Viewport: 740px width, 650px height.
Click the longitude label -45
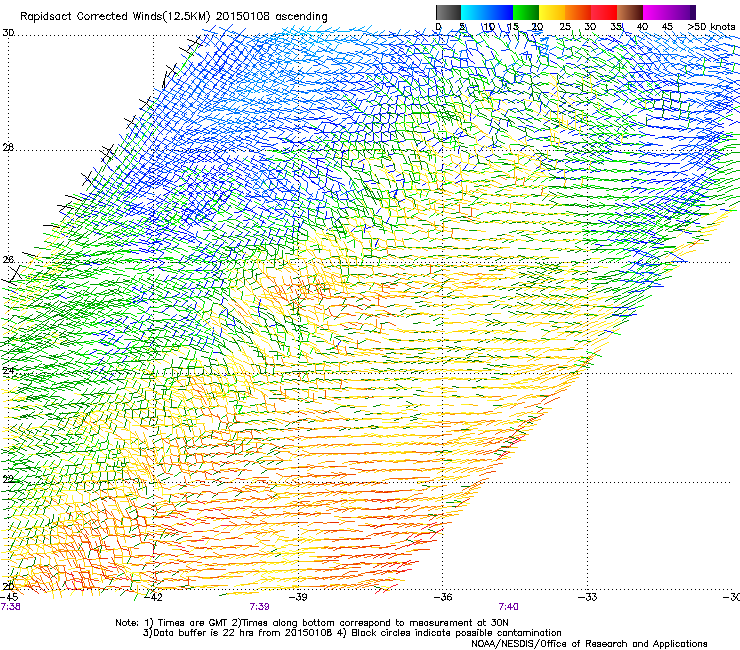tap(9, 597)
